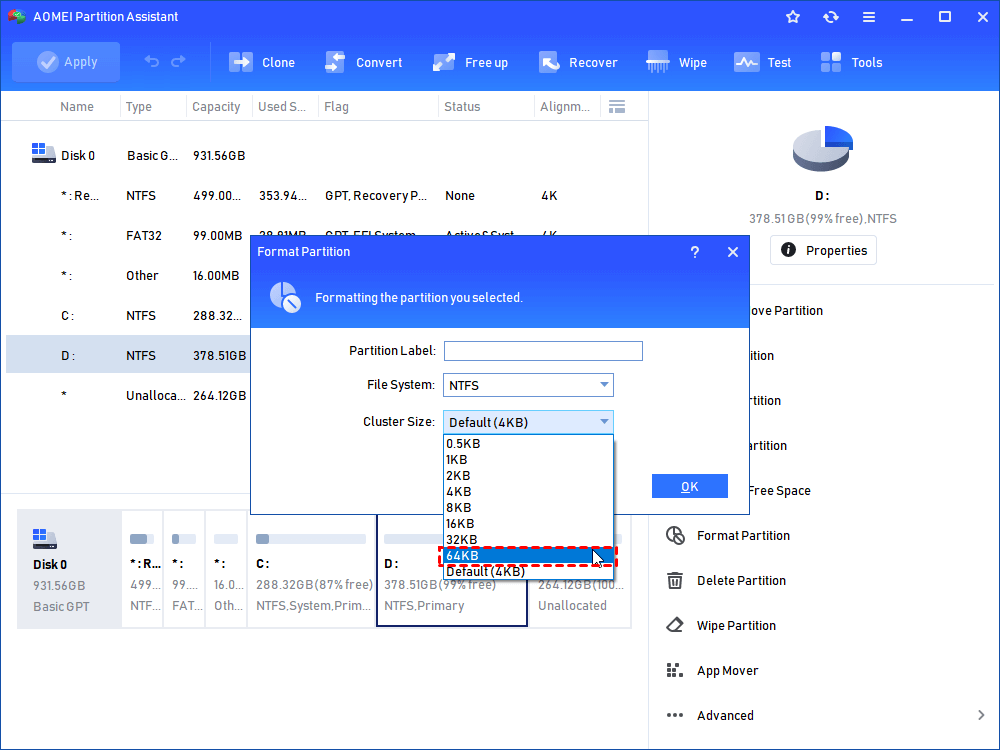The height and width of the screenshot is (750, 1000).
Task: Open the Clone tool
Action: coord(261,62)
